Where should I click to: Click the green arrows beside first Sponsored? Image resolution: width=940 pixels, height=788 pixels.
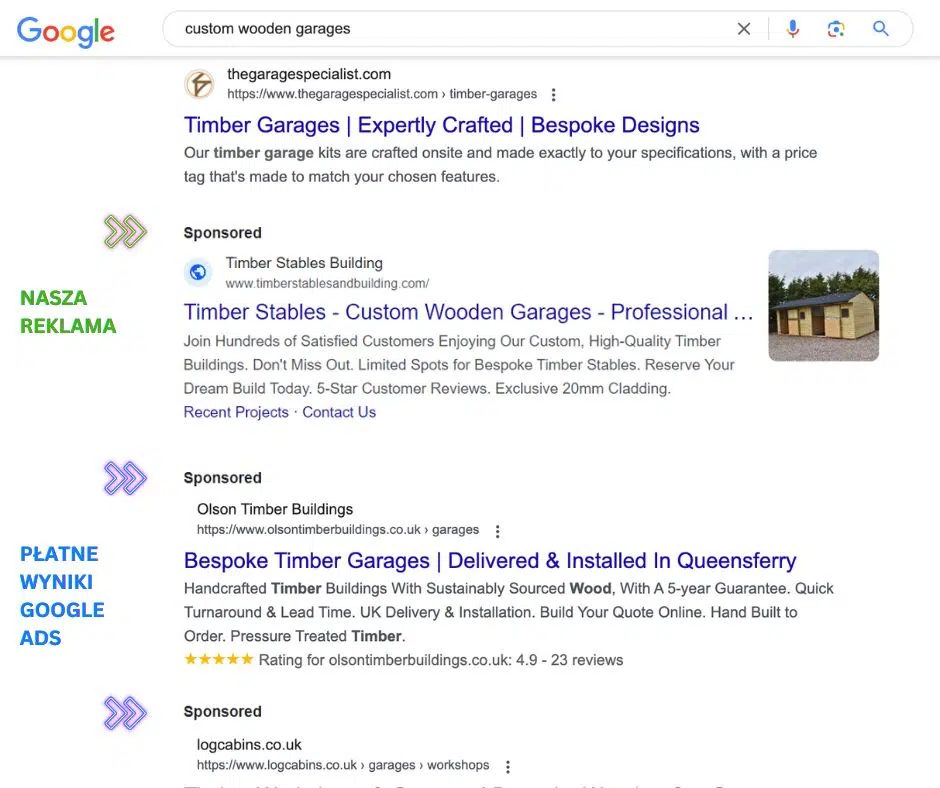click(125, 233)
